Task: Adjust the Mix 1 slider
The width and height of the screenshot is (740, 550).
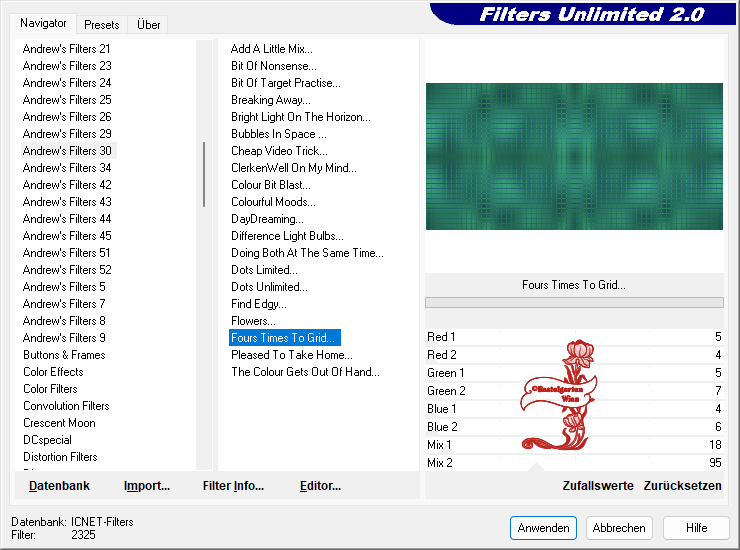Action: point(574,444)
